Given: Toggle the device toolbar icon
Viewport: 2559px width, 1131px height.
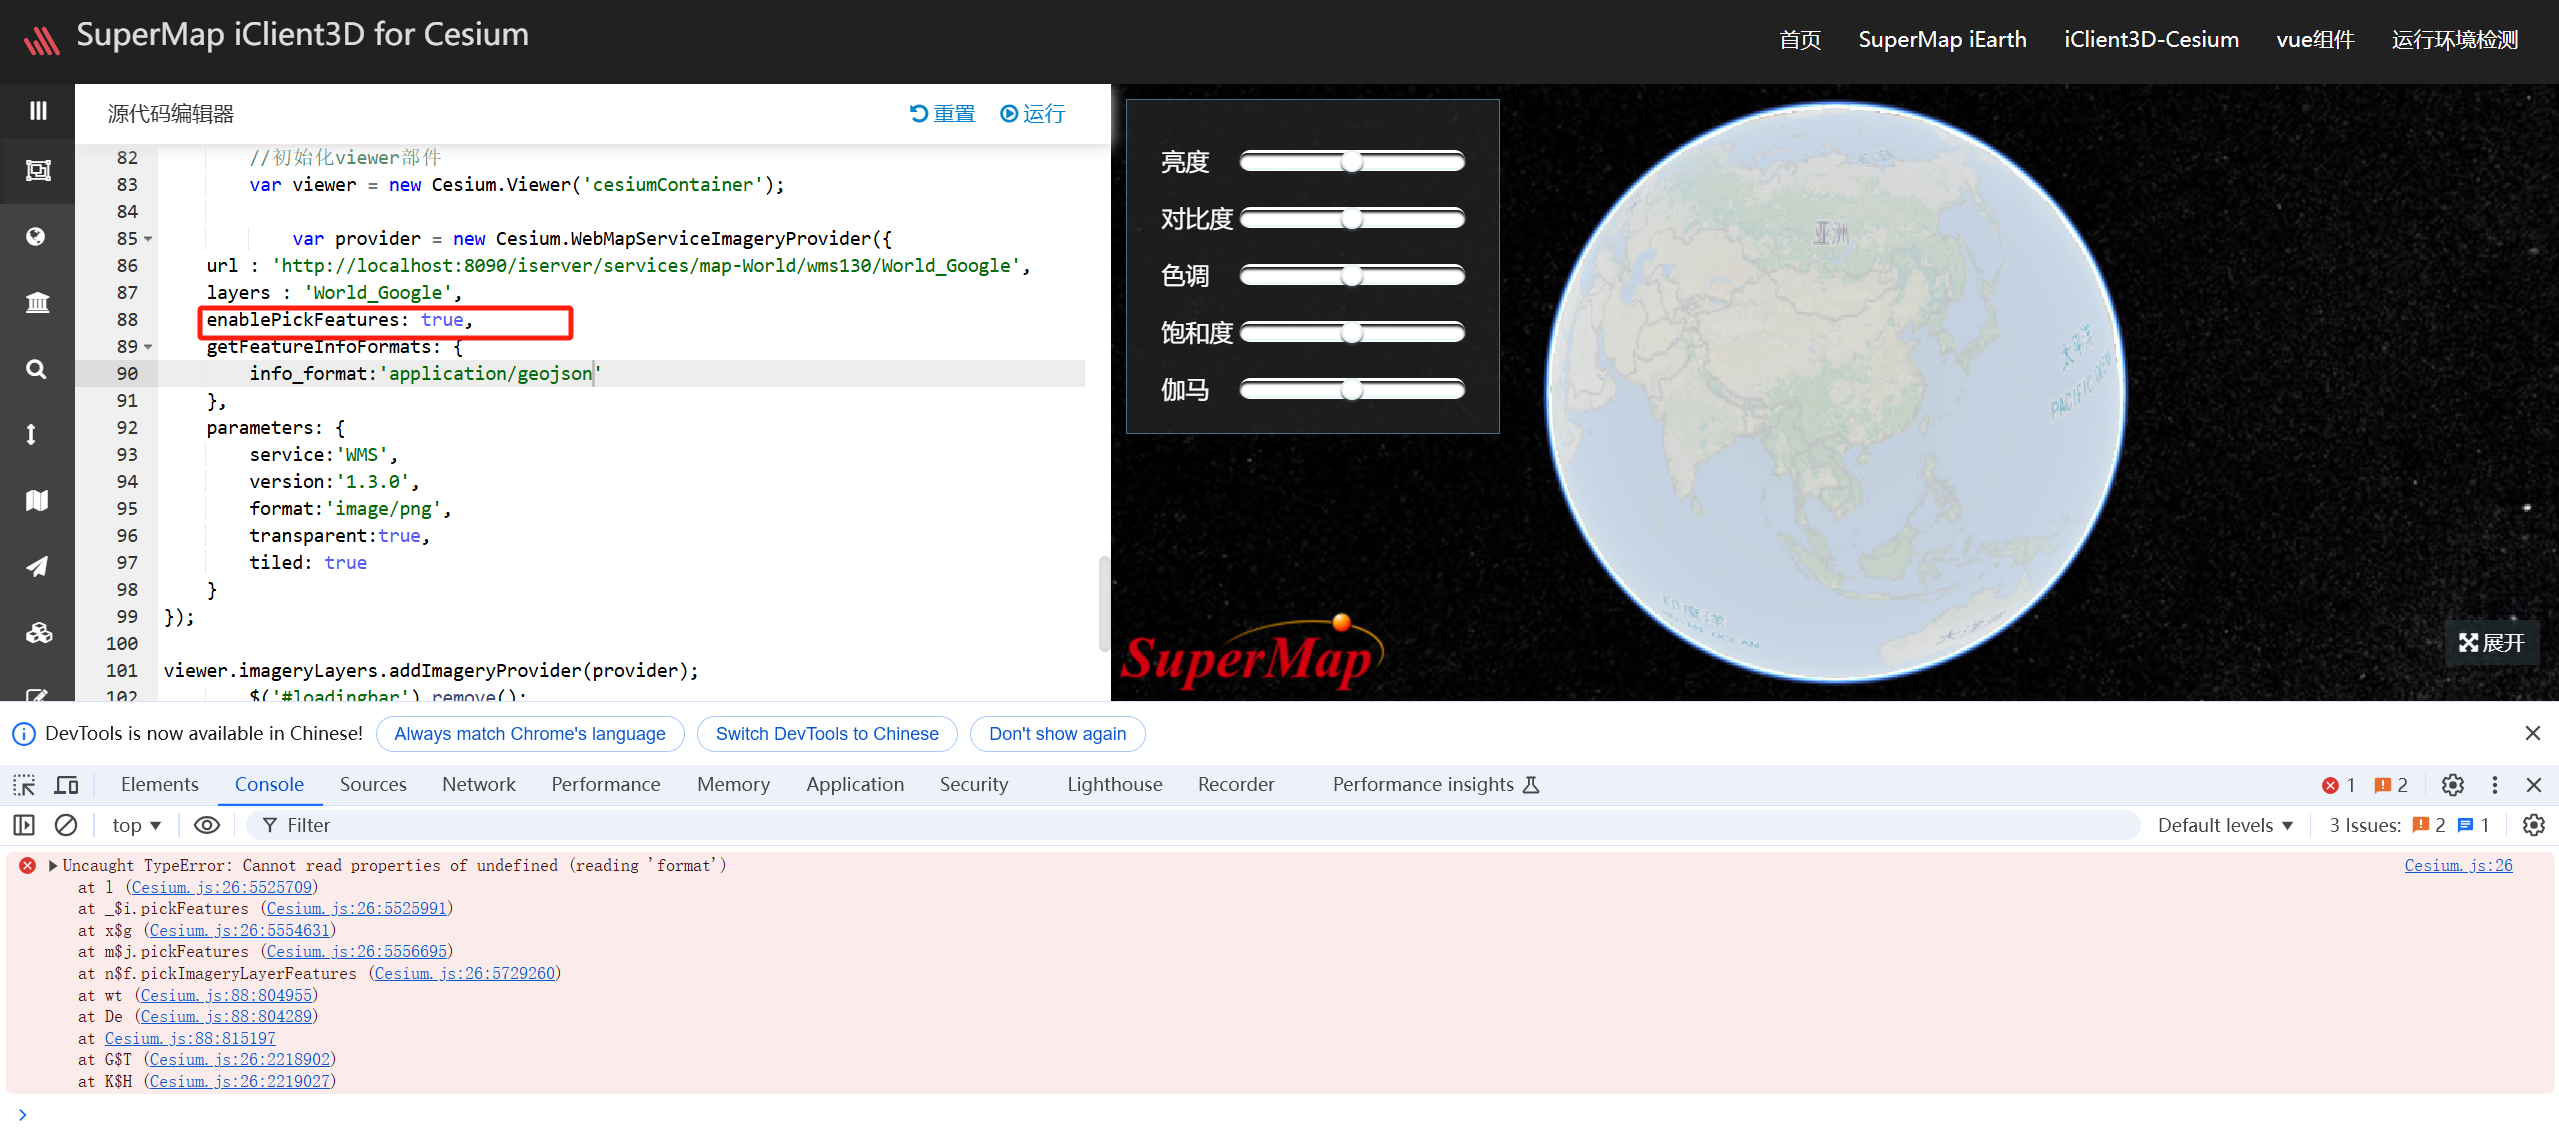Looking at the screenshot, I should tap(67, 785).
